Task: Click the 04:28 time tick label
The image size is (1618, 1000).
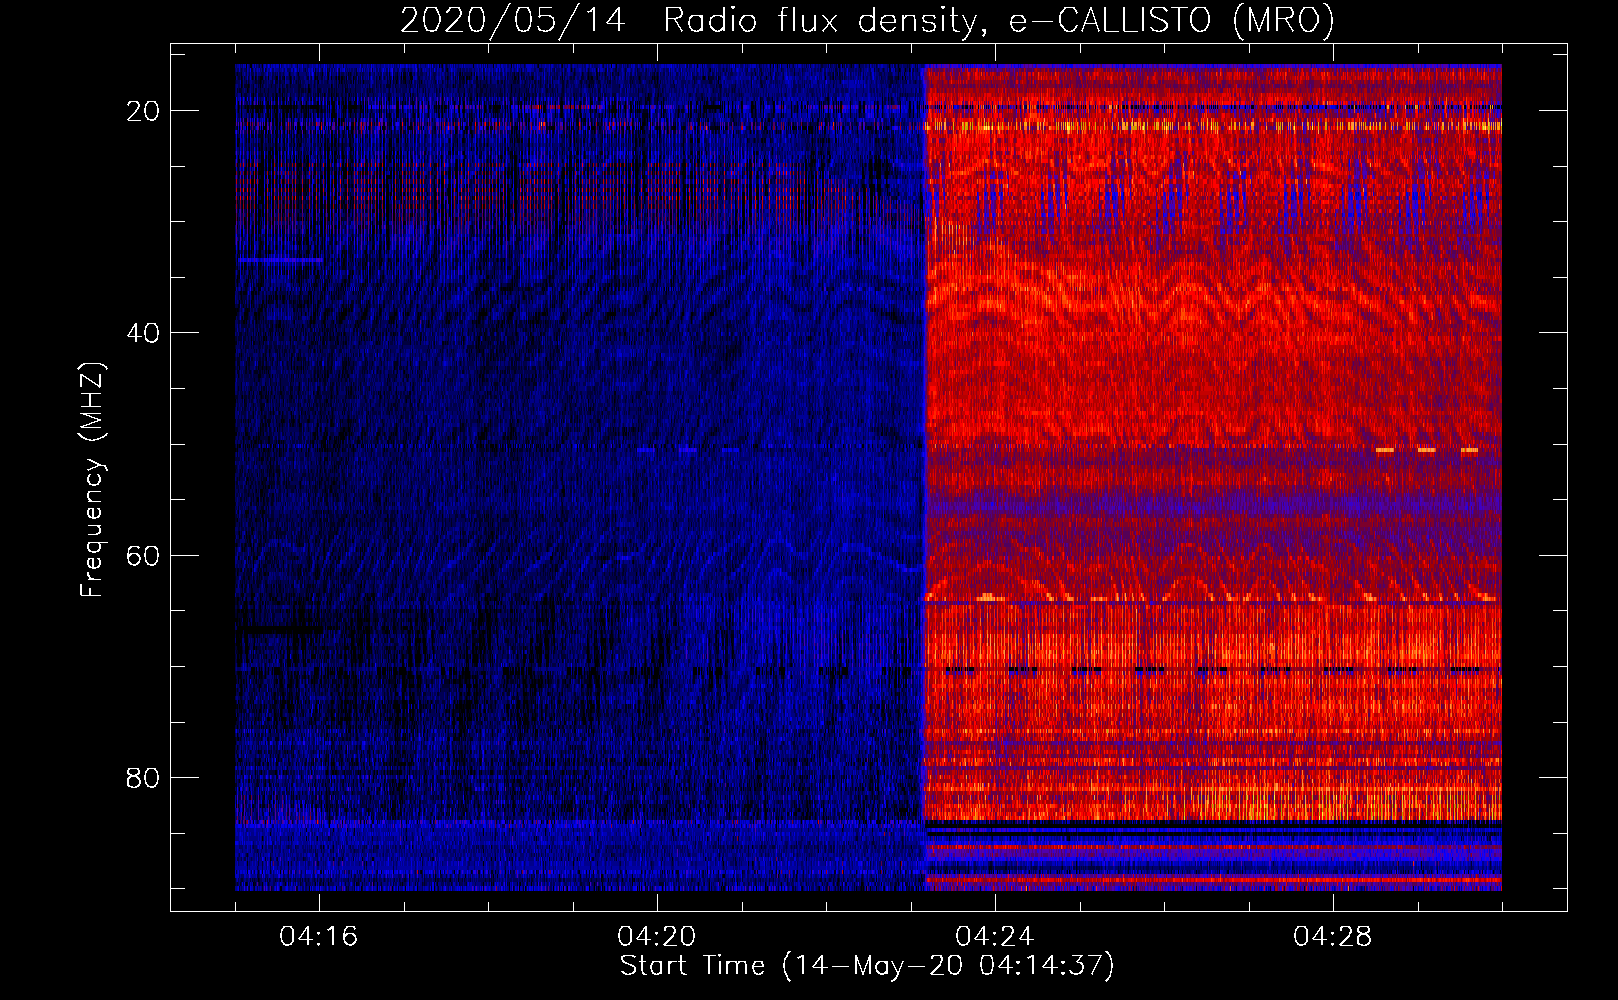Action: click(x=1333, y=937)
